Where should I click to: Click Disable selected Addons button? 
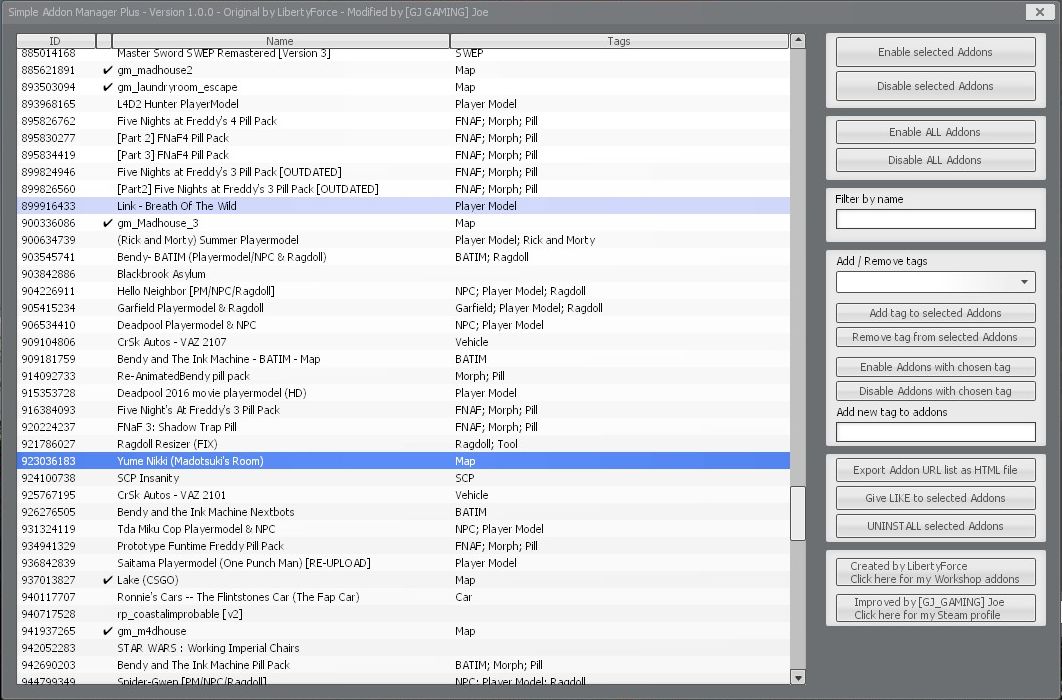[x=935, y=86]
